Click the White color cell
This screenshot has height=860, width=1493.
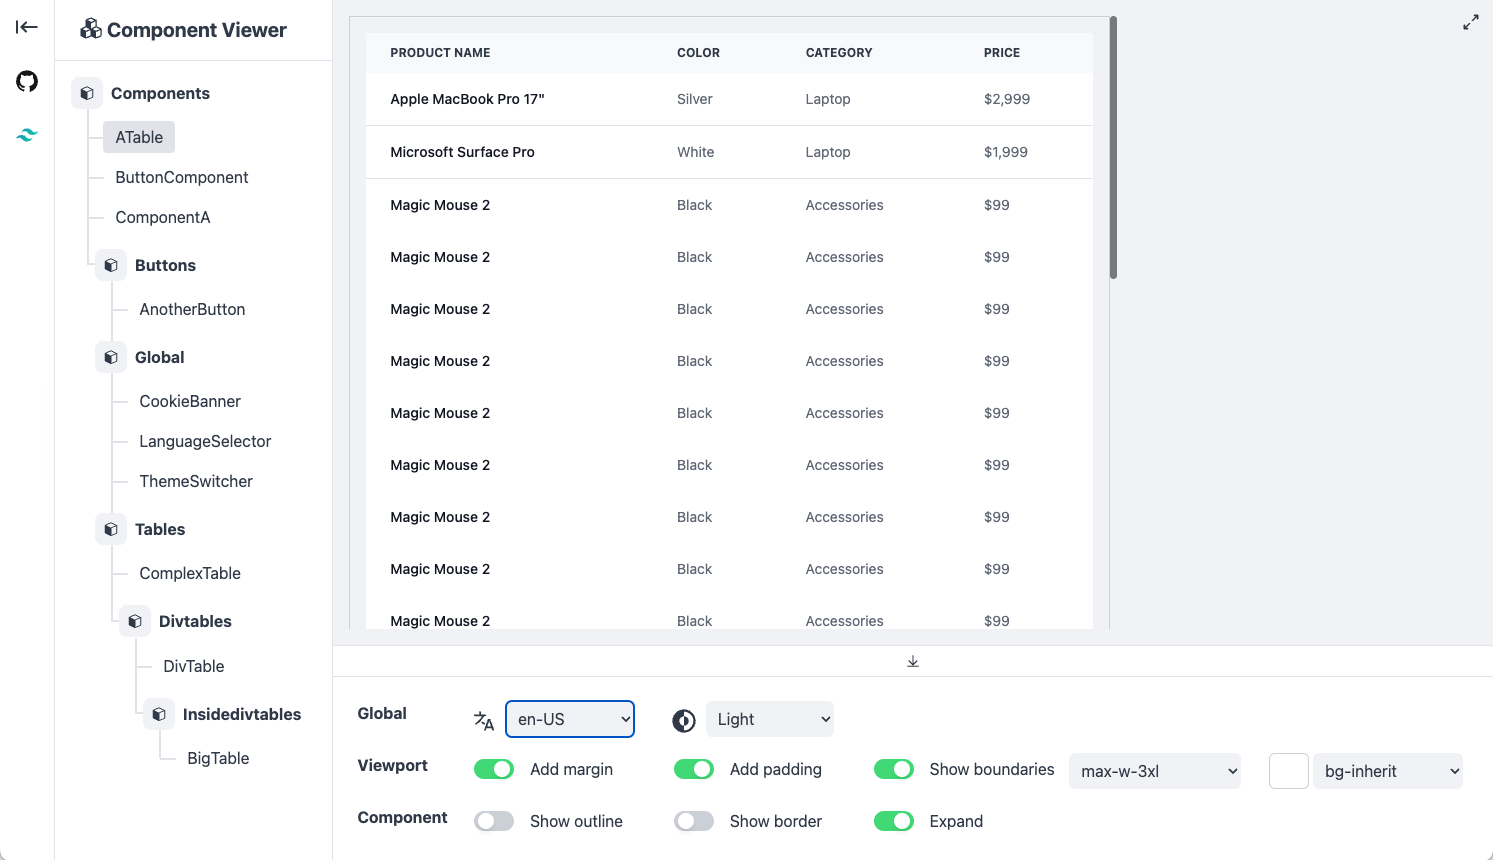(696, 152)
